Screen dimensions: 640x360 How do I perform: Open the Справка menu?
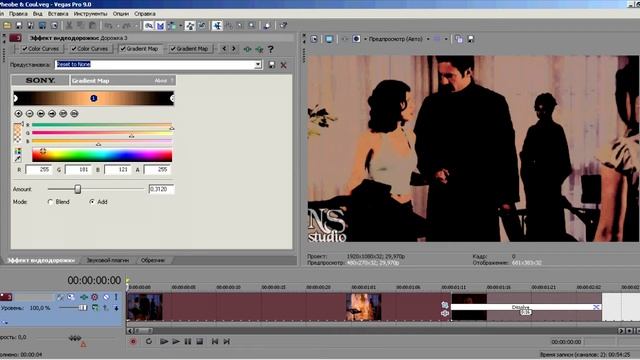coord(144,13)
